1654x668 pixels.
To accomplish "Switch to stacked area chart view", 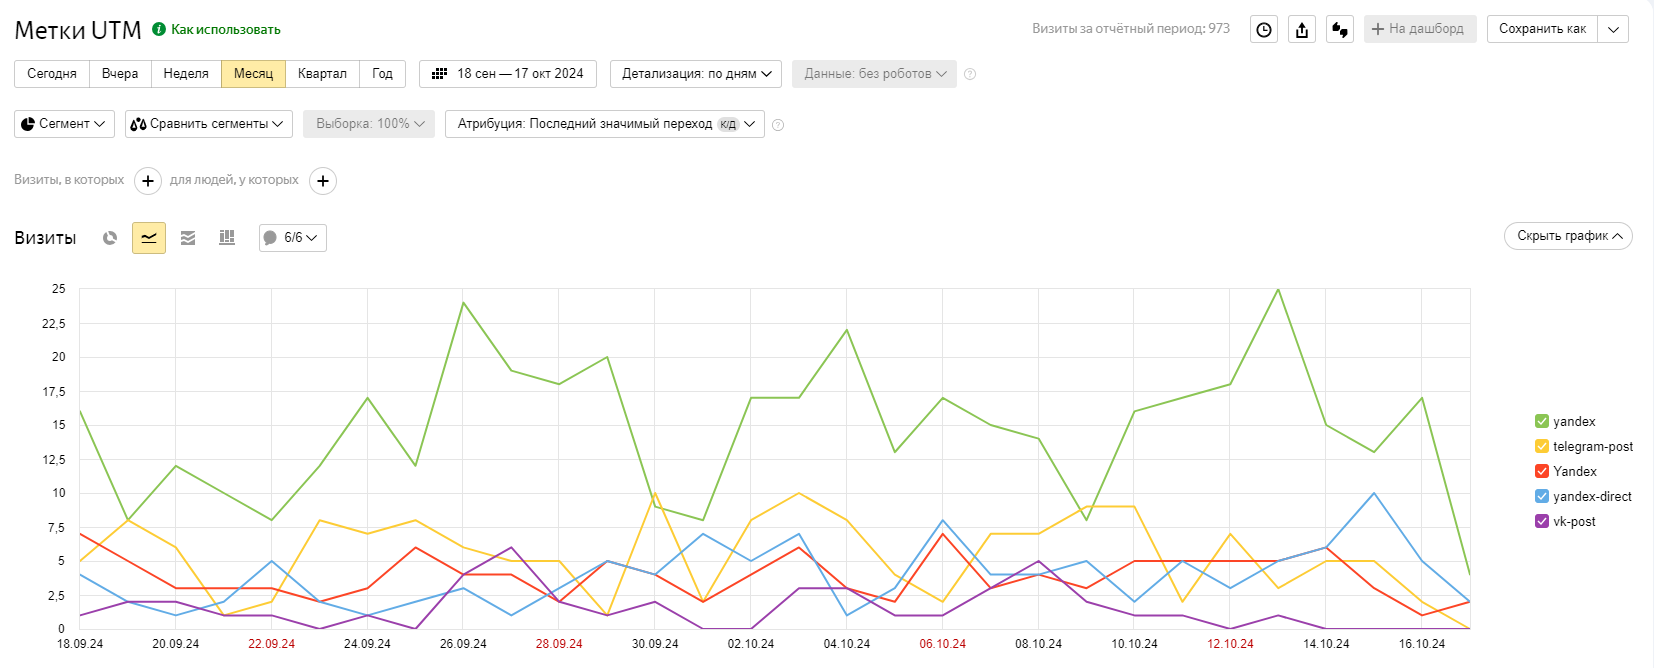I will click(x=188, y=238).
